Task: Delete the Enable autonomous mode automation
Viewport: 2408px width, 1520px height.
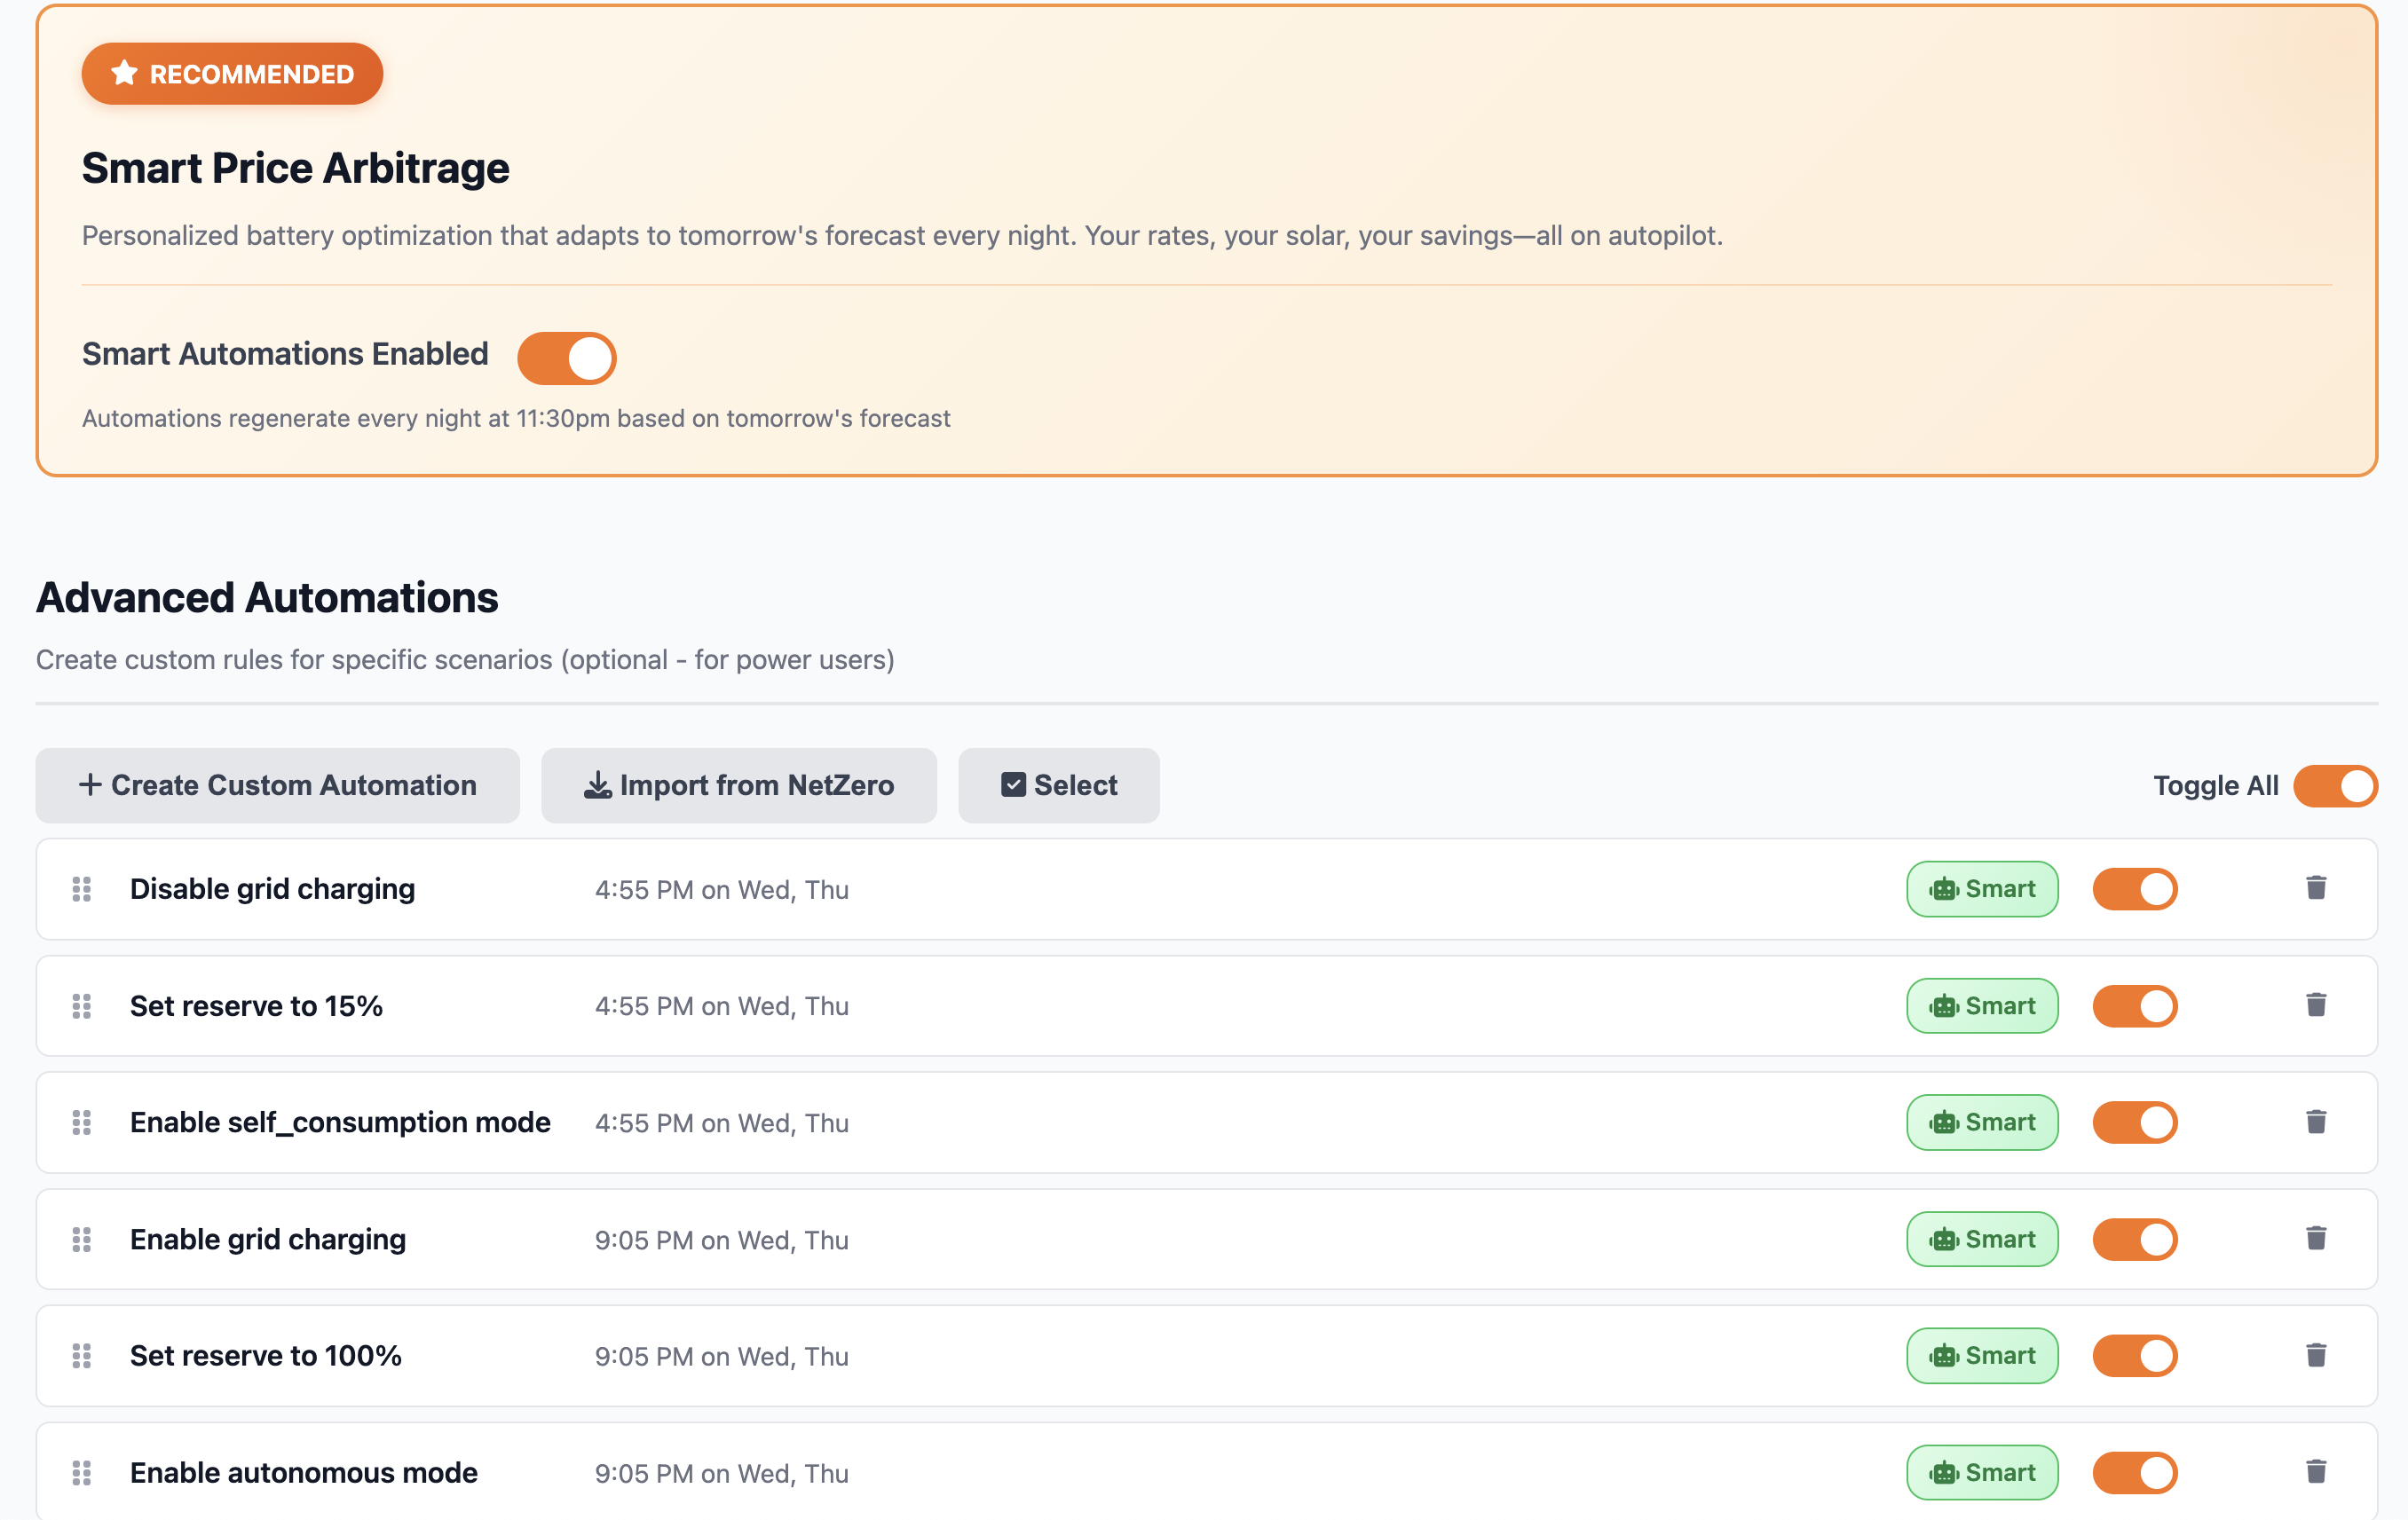Action: click(2316, 1472)
